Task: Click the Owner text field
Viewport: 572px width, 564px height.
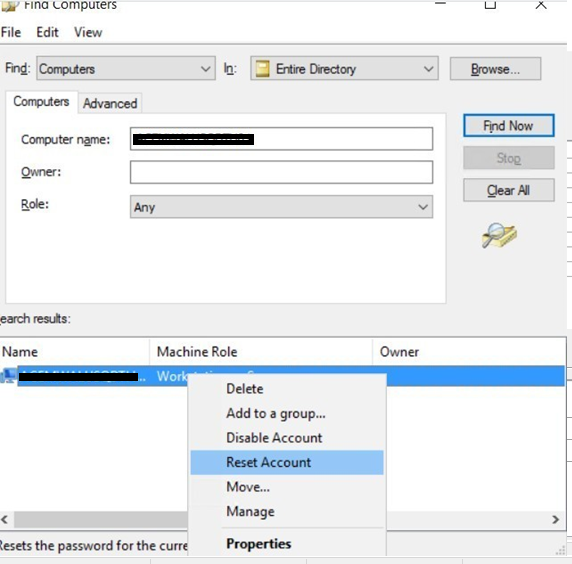Action: (x=281, y=172)
